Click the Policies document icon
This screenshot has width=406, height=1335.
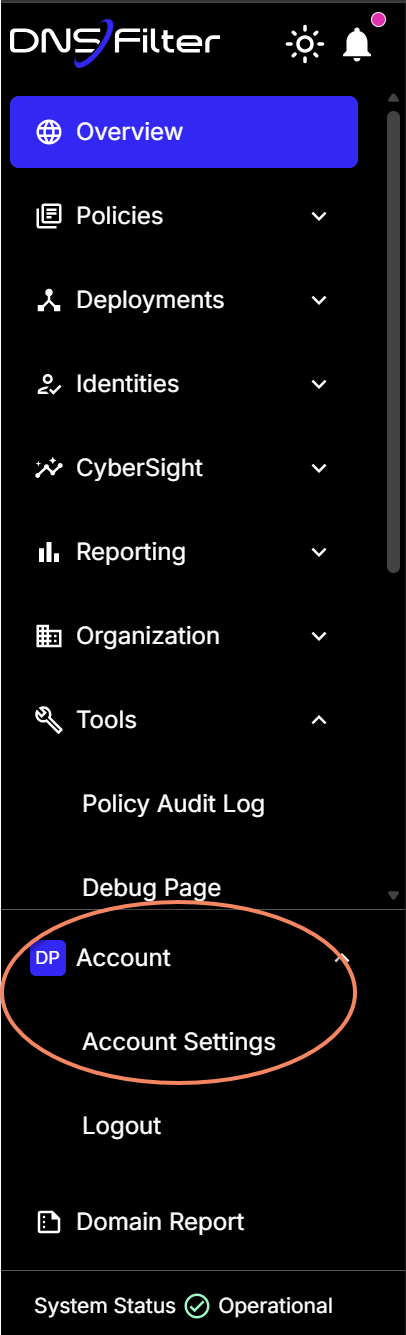[x=48, y=216]
